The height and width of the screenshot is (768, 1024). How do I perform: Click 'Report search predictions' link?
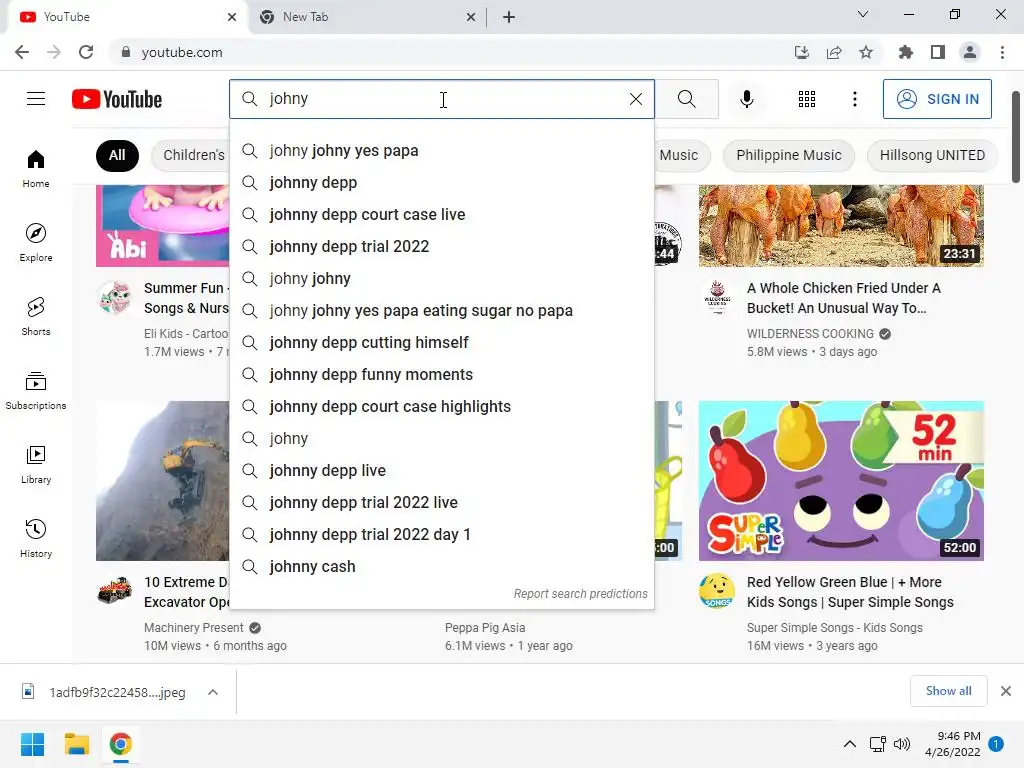[x=581, y=594]
